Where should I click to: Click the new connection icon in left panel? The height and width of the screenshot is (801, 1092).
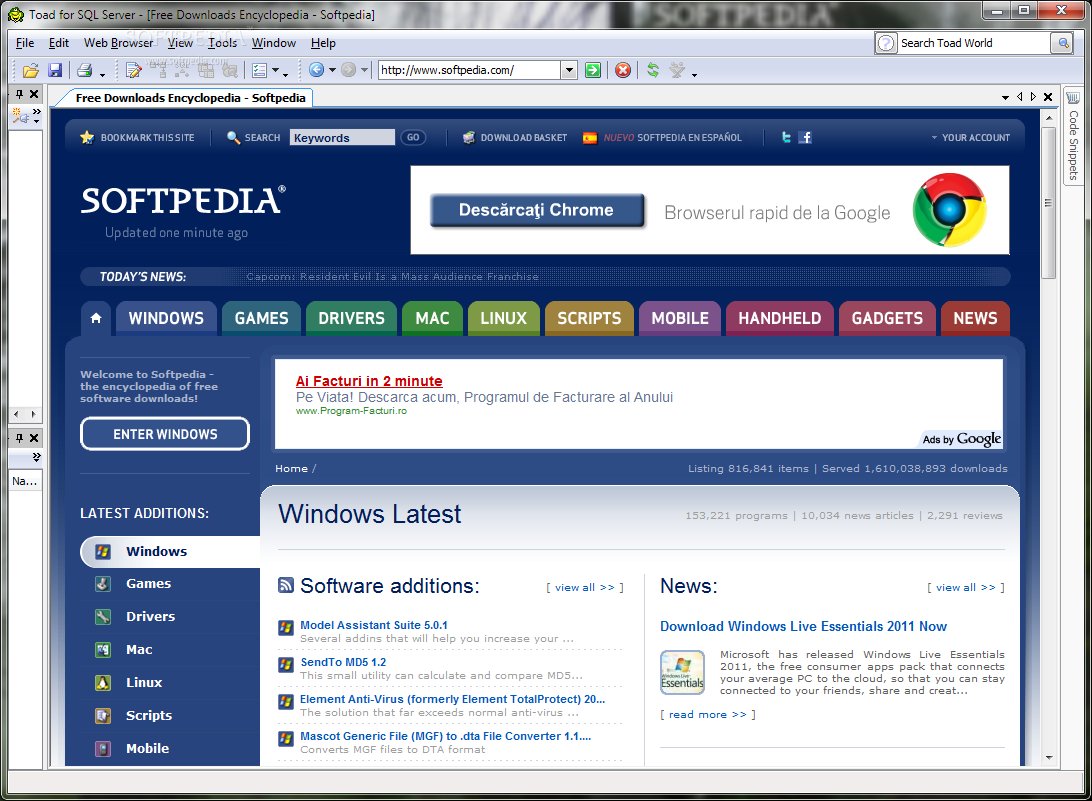point(20,117)
